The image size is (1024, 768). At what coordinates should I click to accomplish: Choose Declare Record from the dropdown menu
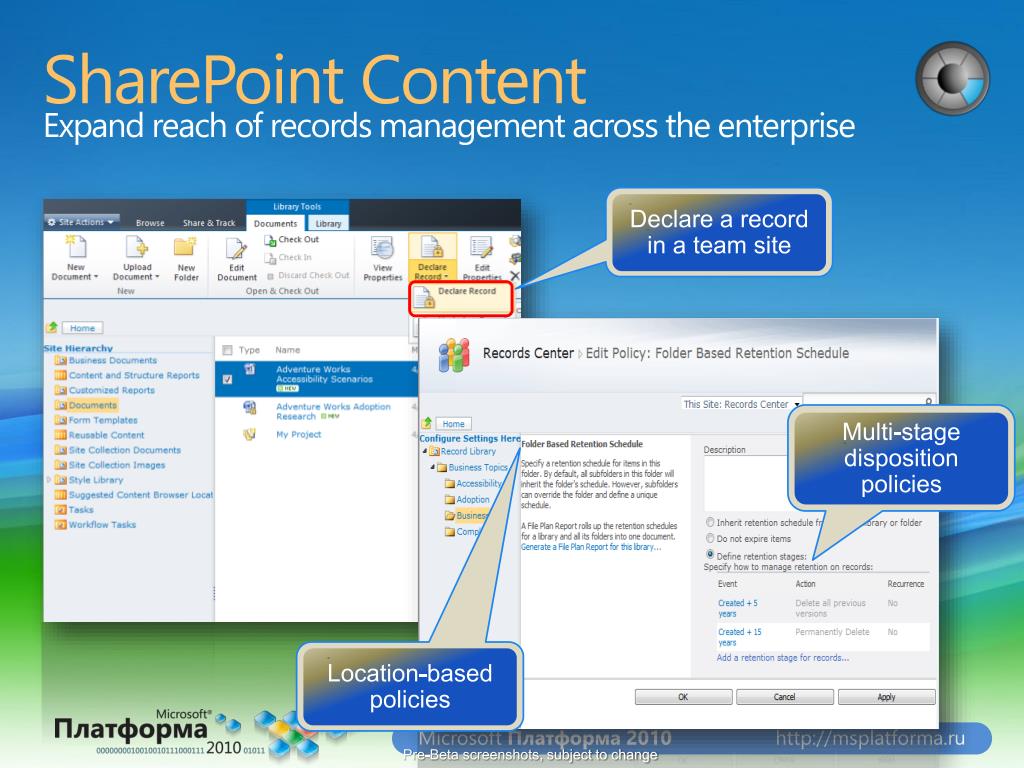461,298
